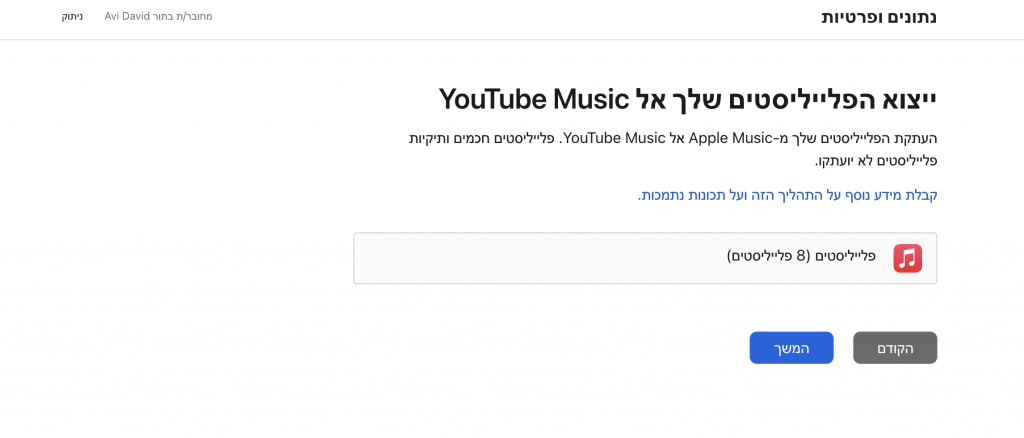This screenshot has height=438, width=1024.
Task: Click '(8 פלייליסטים)' count in the row
Action: point(767,255)
